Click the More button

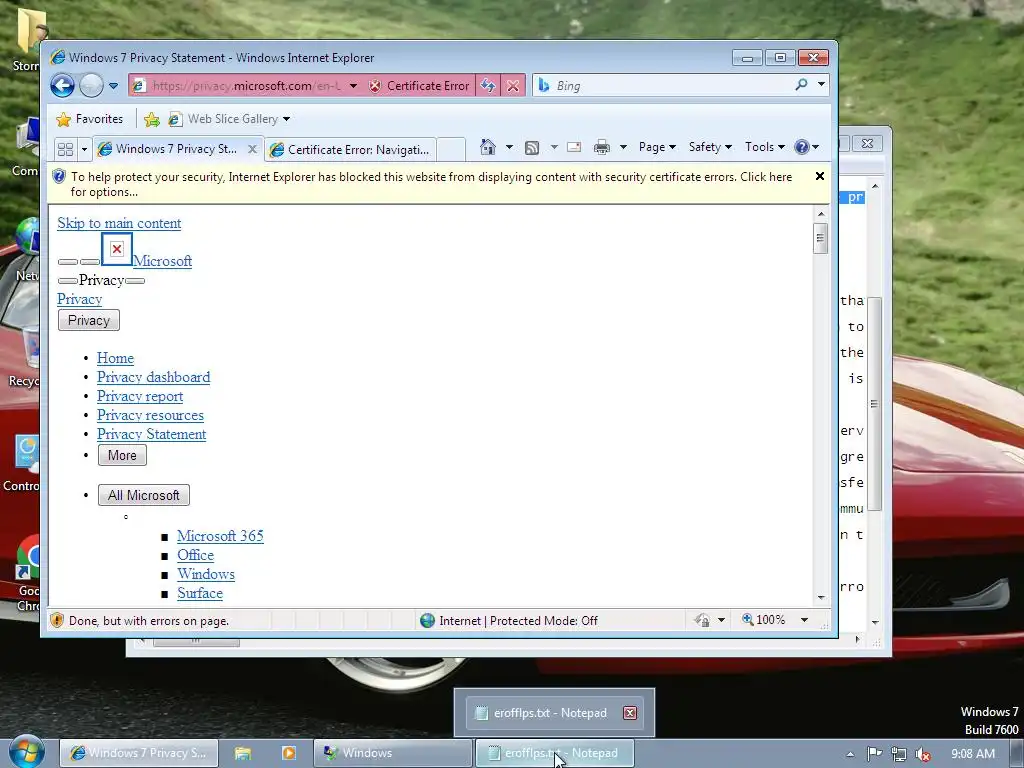[122, 455]
